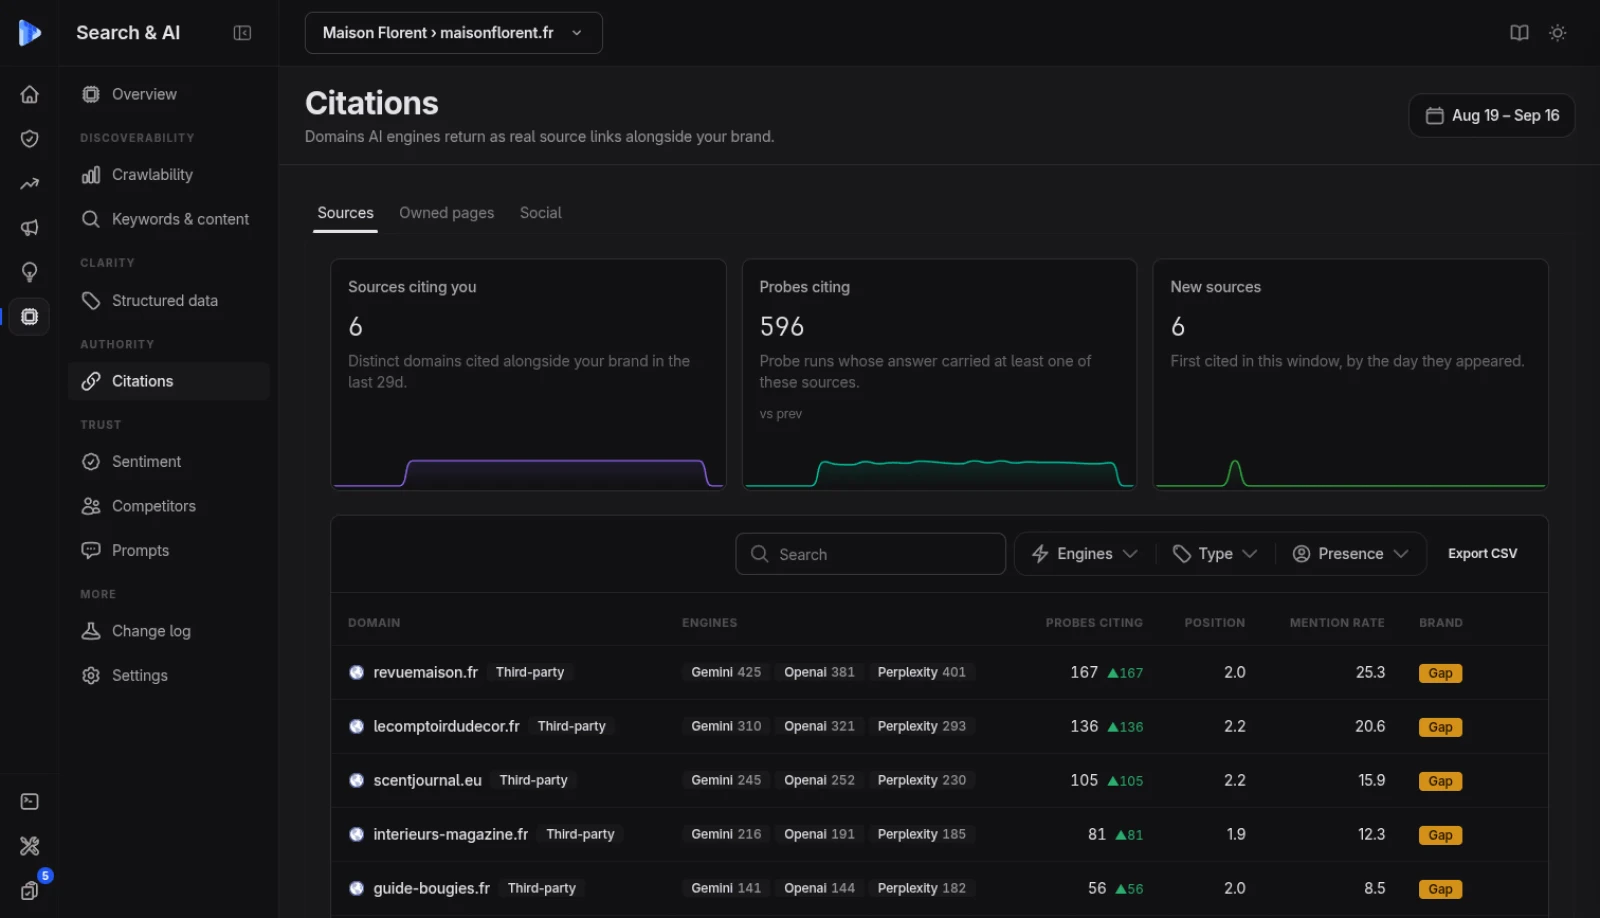Open the shield check icon in left rail
Screen dimensions: 1600x918
29,139
